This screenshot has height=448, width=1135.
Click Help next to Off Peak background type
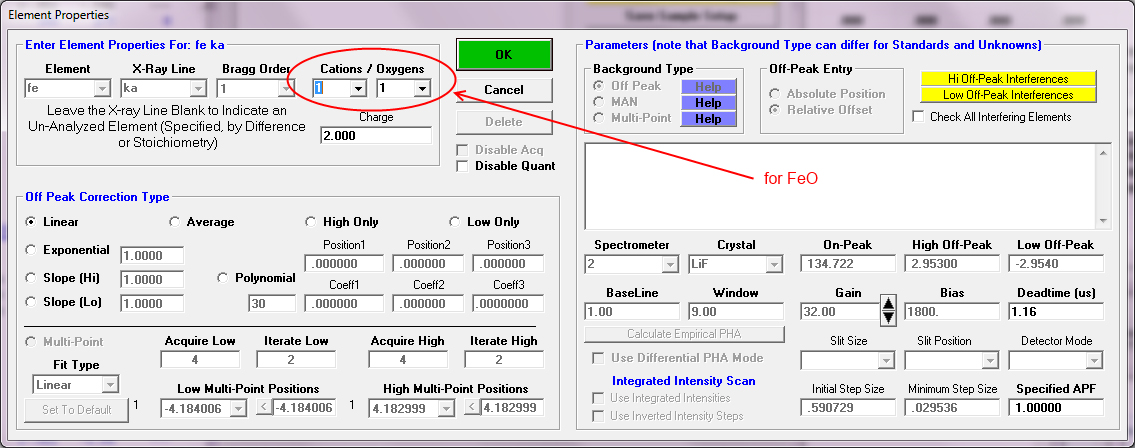coord(708,87)
